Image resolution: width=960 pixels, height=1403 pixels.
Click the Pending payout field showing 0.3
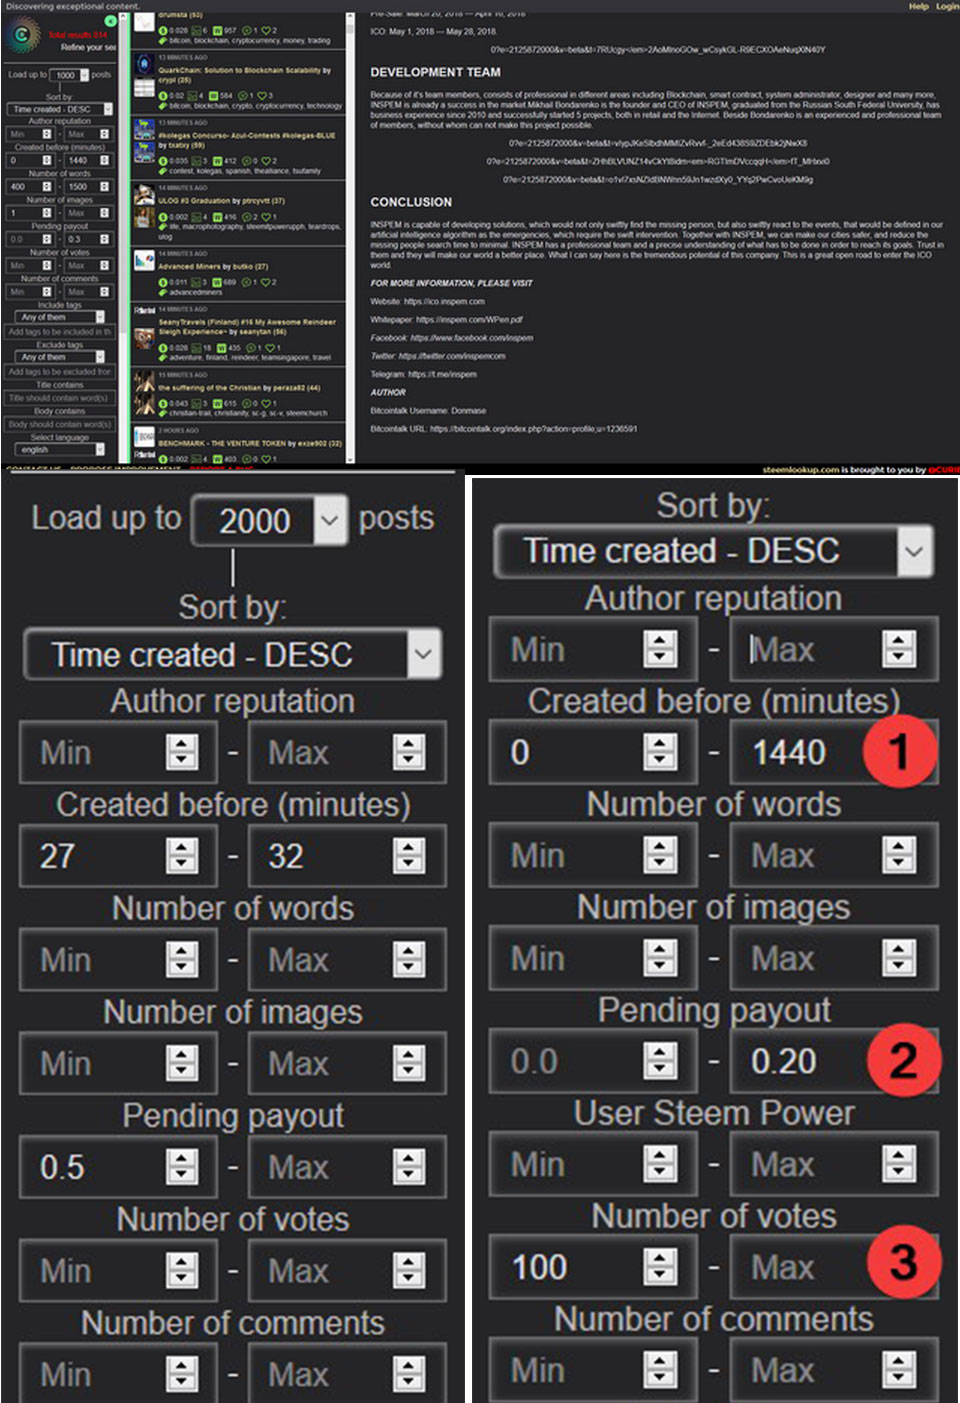[88, 239]
